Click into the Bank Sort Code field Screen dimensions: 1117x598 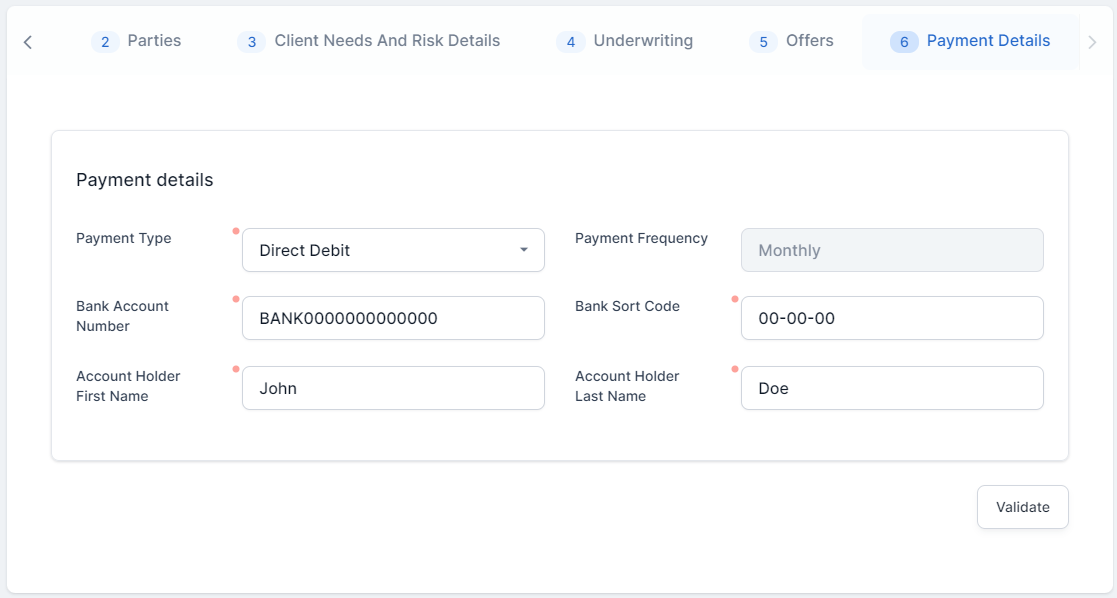click(892, 318)
